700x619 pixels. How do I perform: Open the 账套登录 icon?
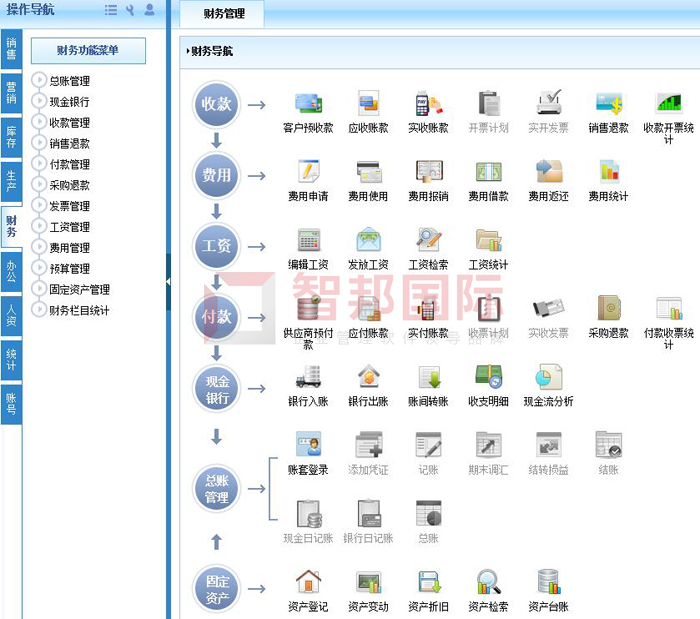[x=307, y=445]
